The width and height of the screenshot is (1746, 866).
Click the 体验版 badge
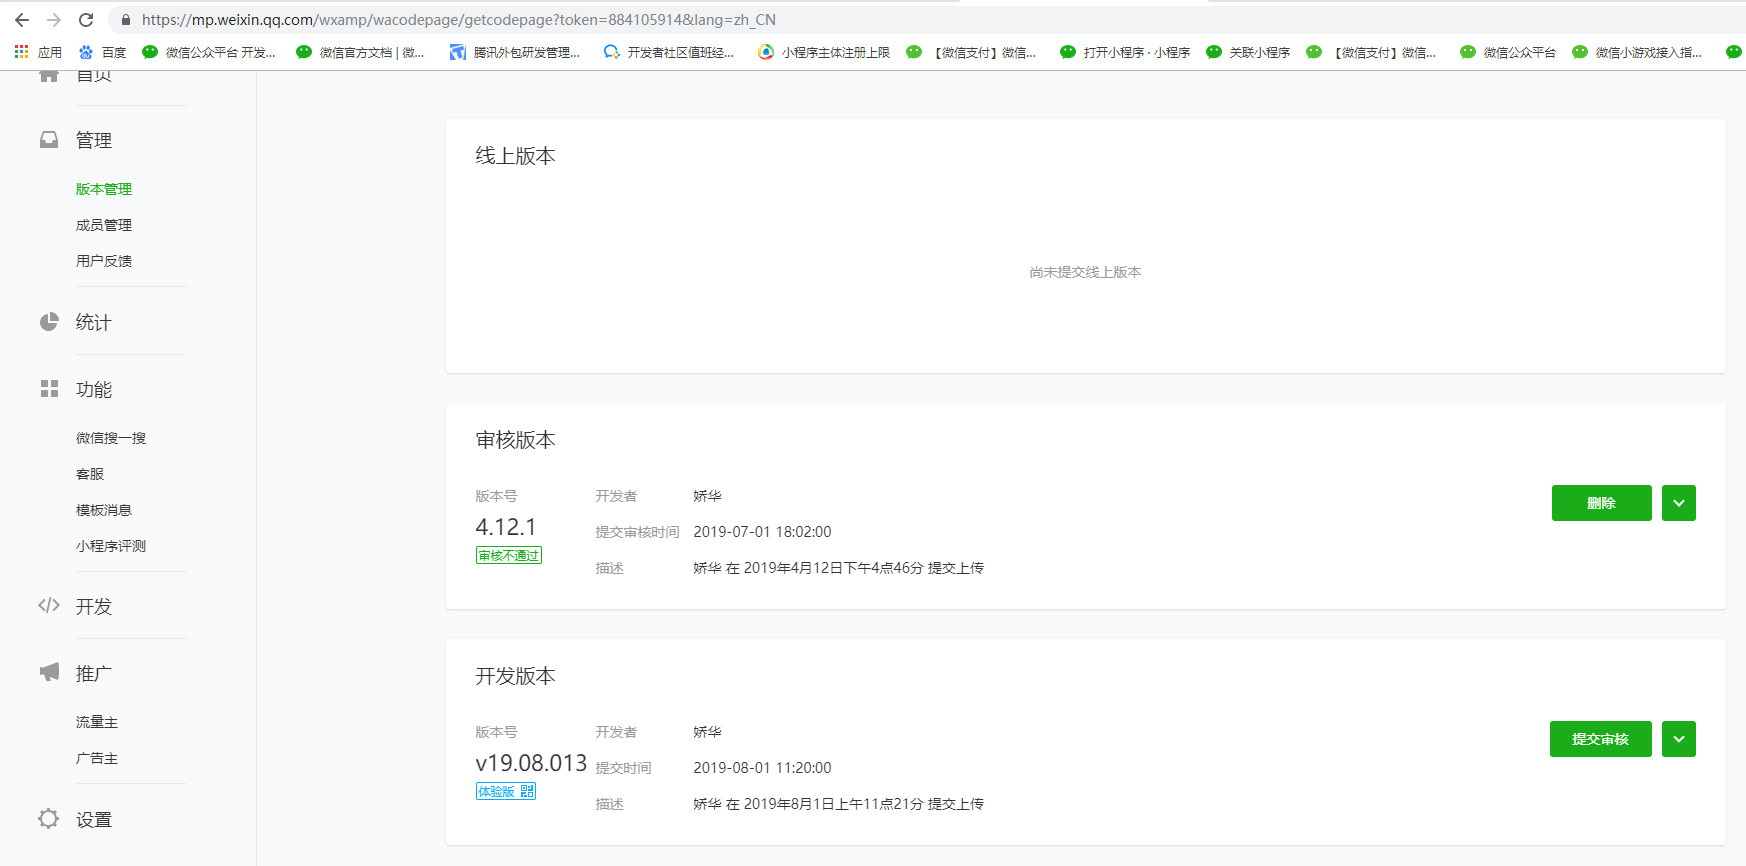point(506,791)
